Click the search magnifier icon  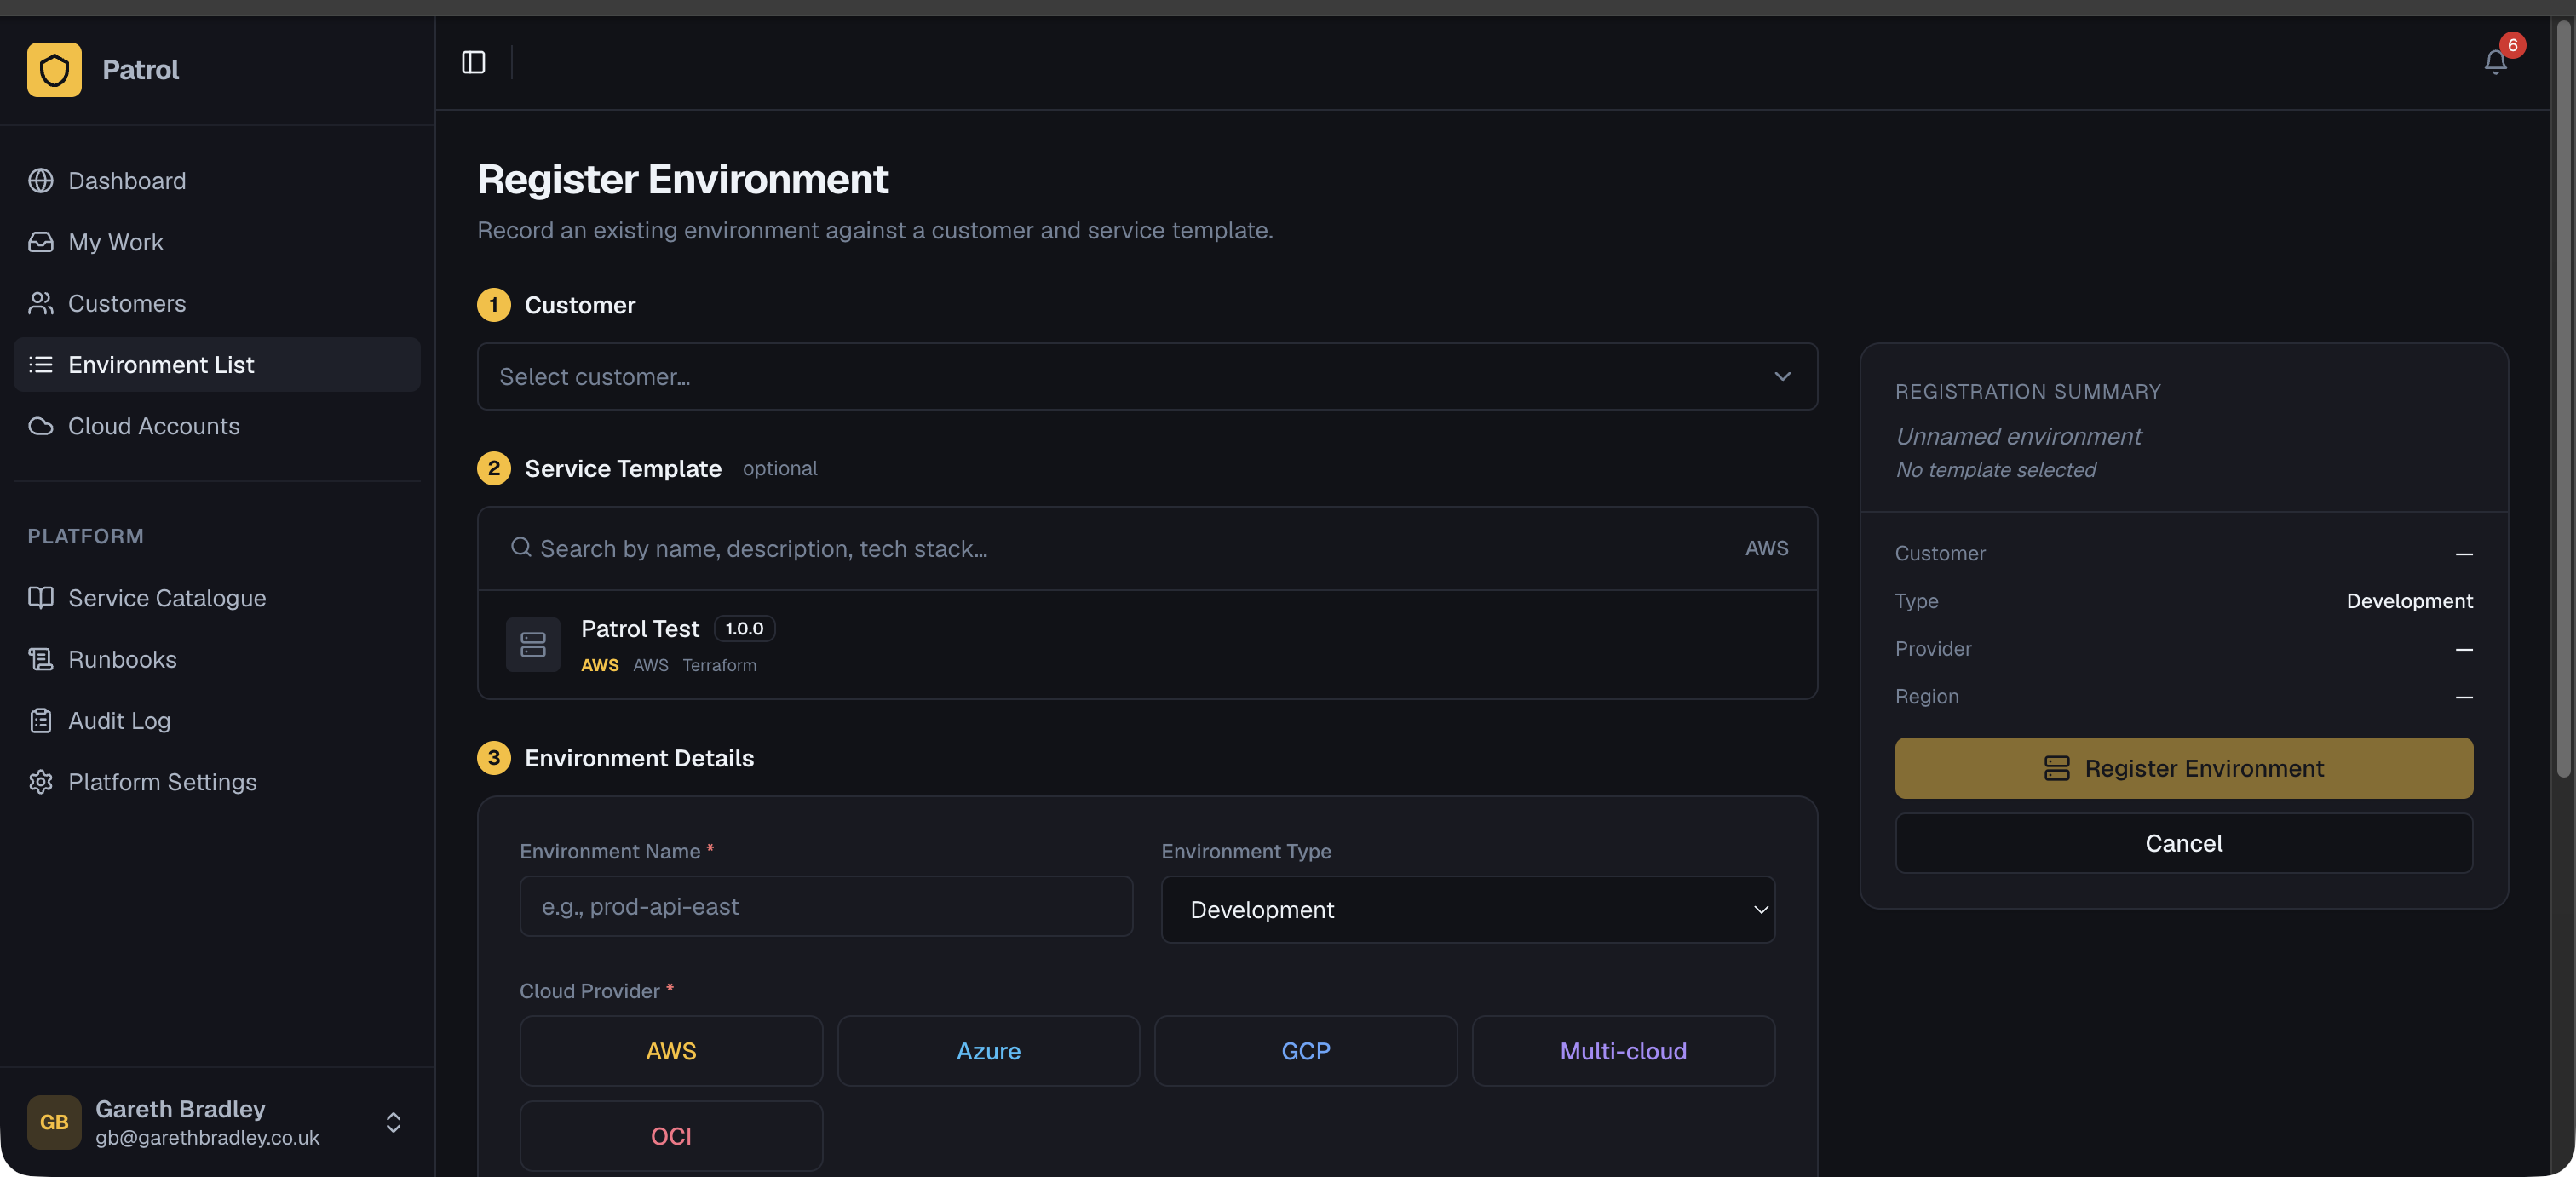pyautogui.click(x=521, y=547)
